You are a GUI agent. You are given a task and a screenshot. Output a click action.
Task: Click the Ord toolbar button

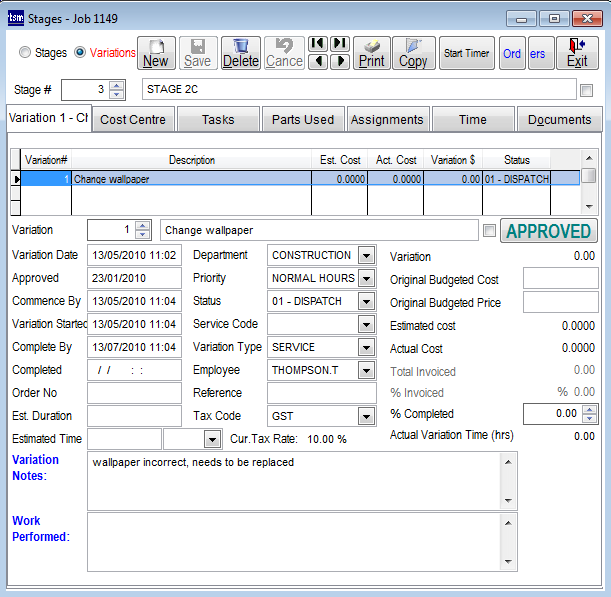tap(512, 53)
